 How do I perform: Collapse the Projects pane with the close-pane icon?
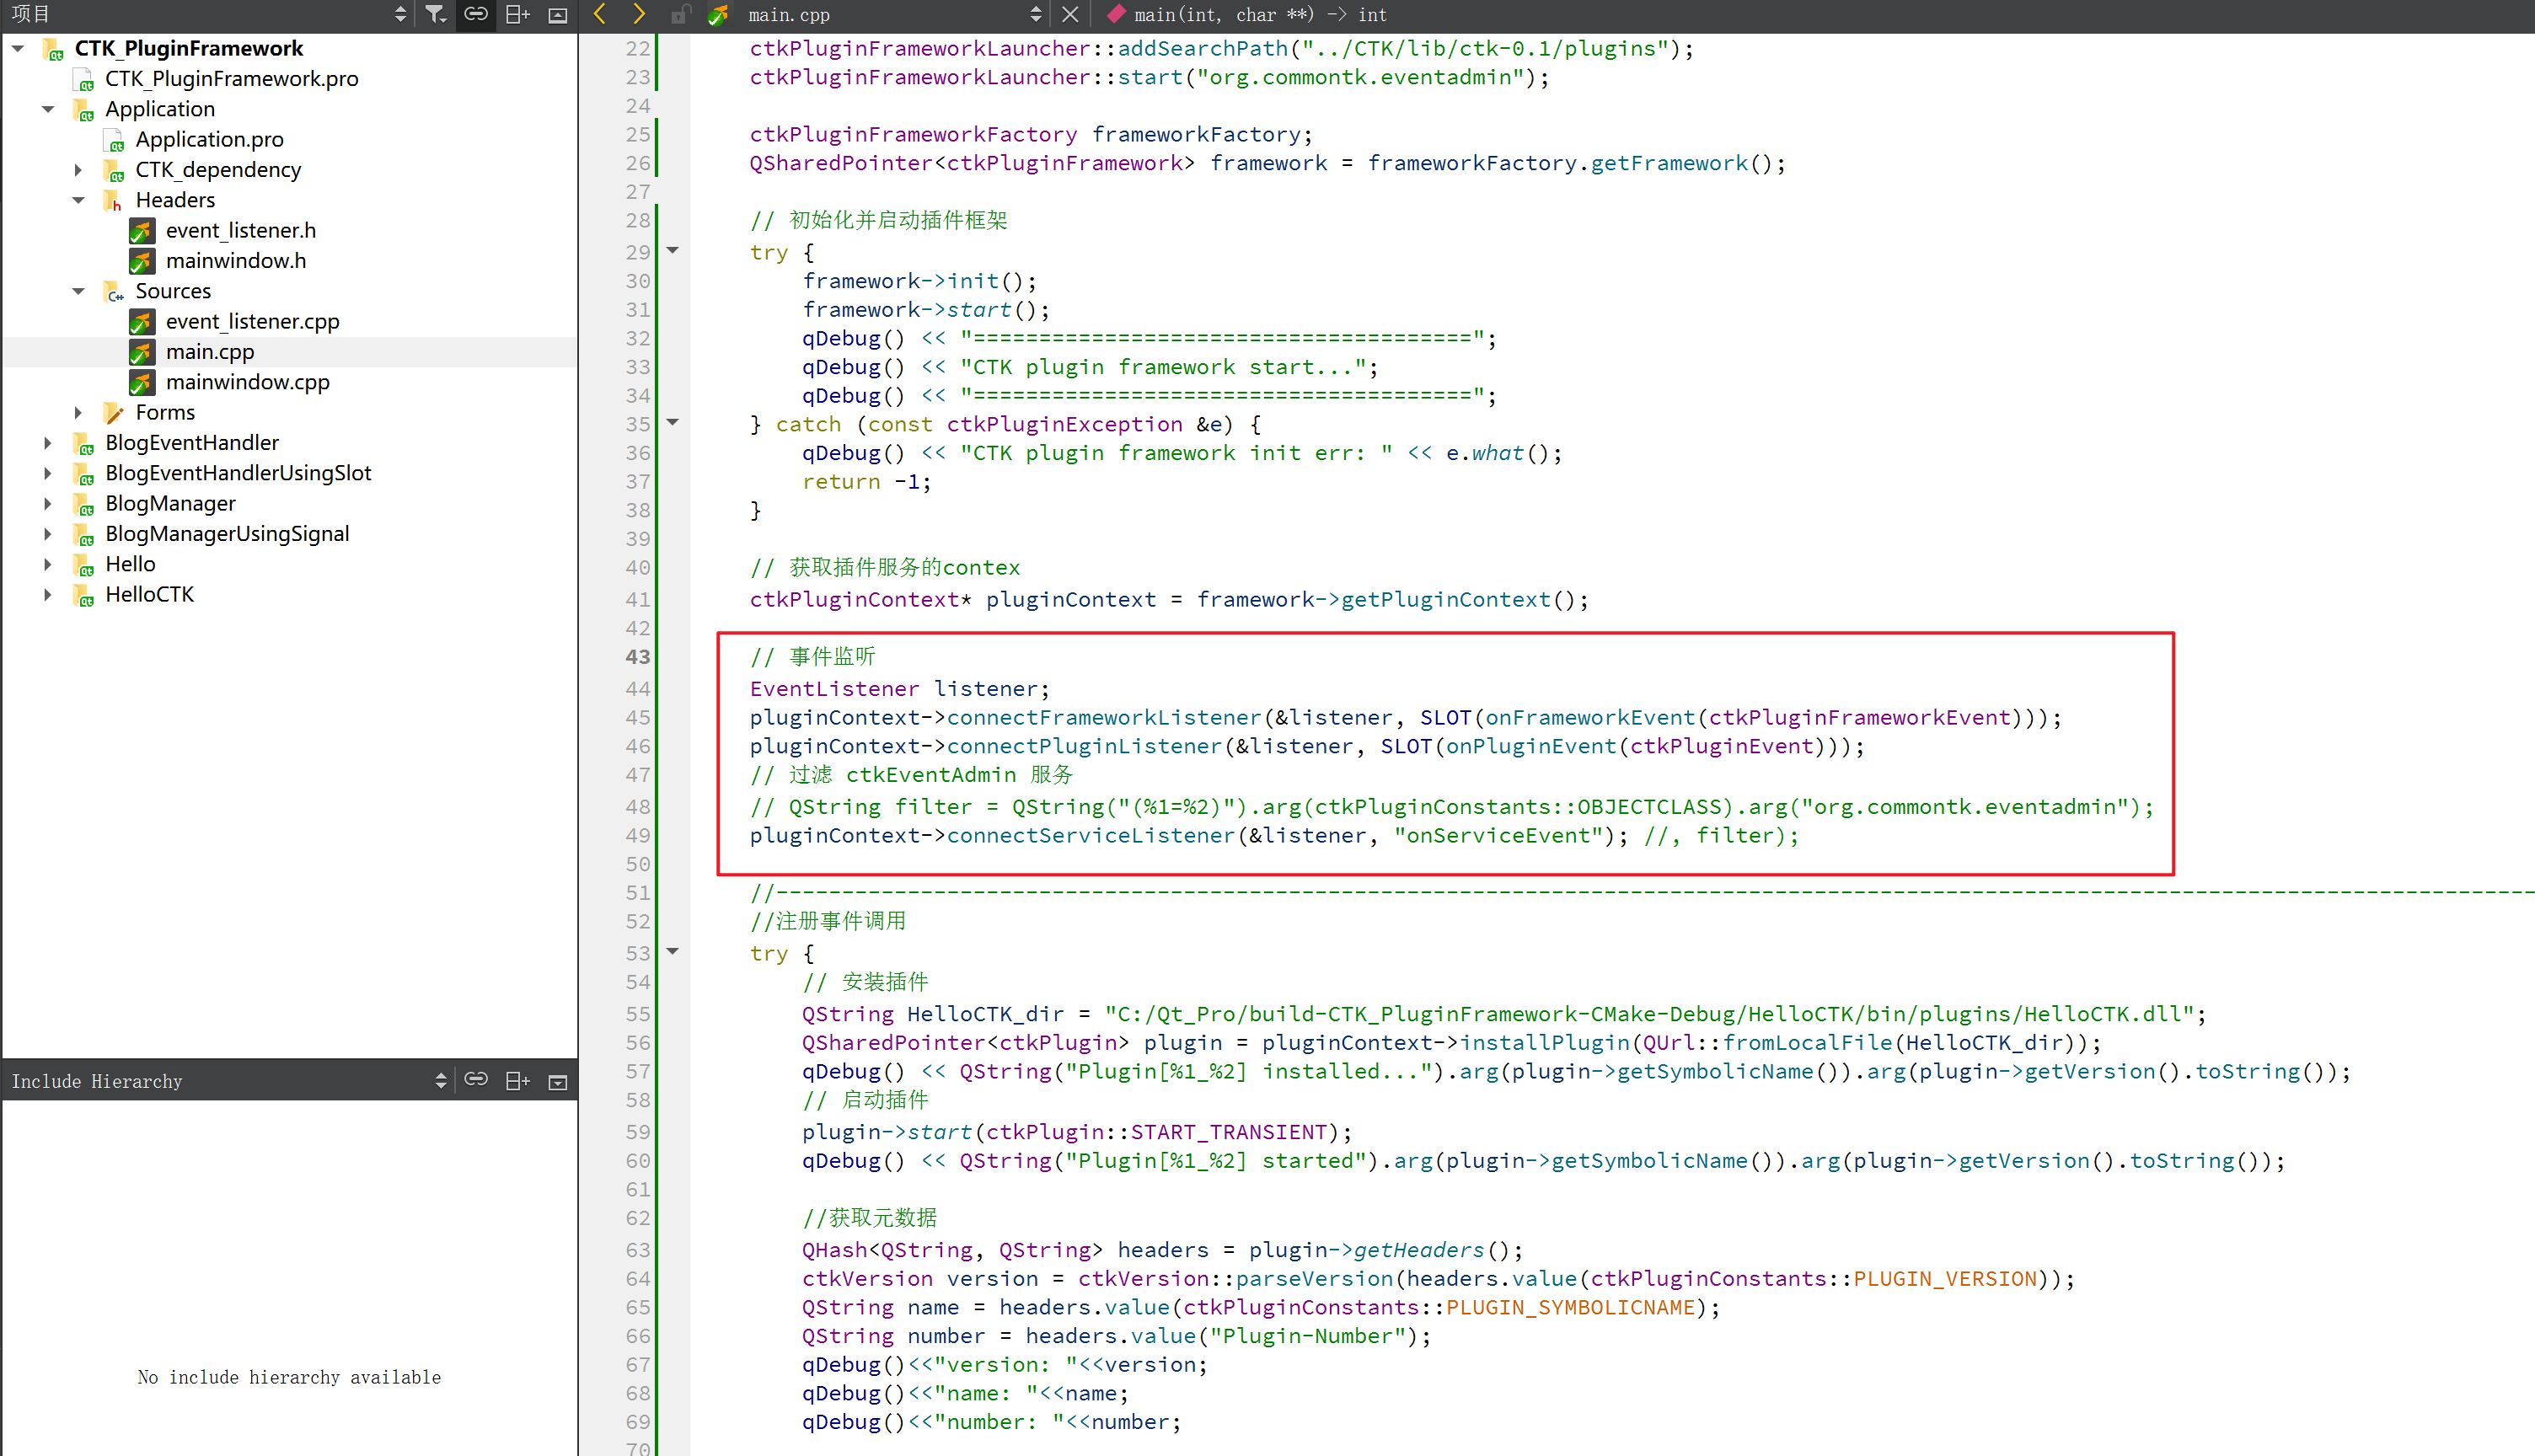tap(557, 14)
